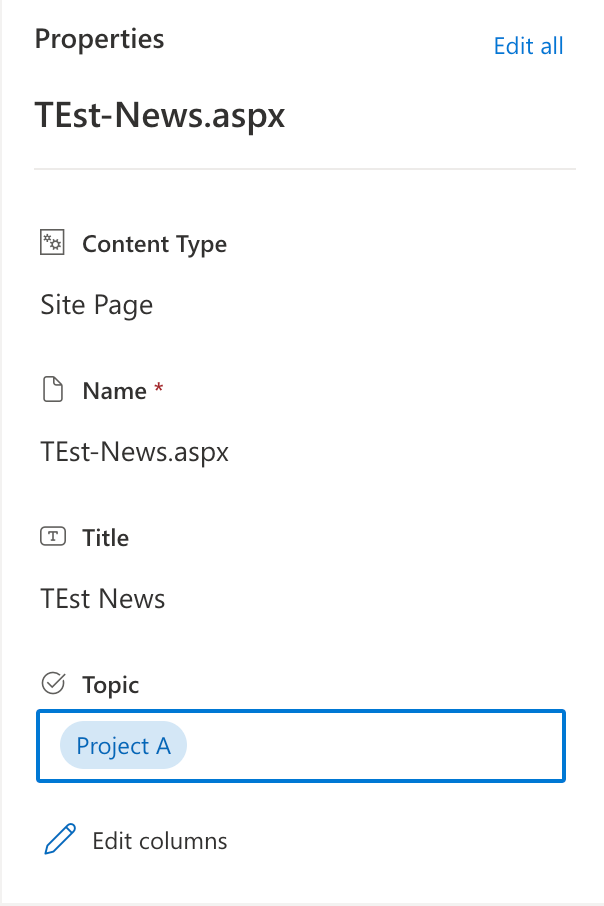
Task: Click the Topic choice checkmark icon
Action: point(52,684)
